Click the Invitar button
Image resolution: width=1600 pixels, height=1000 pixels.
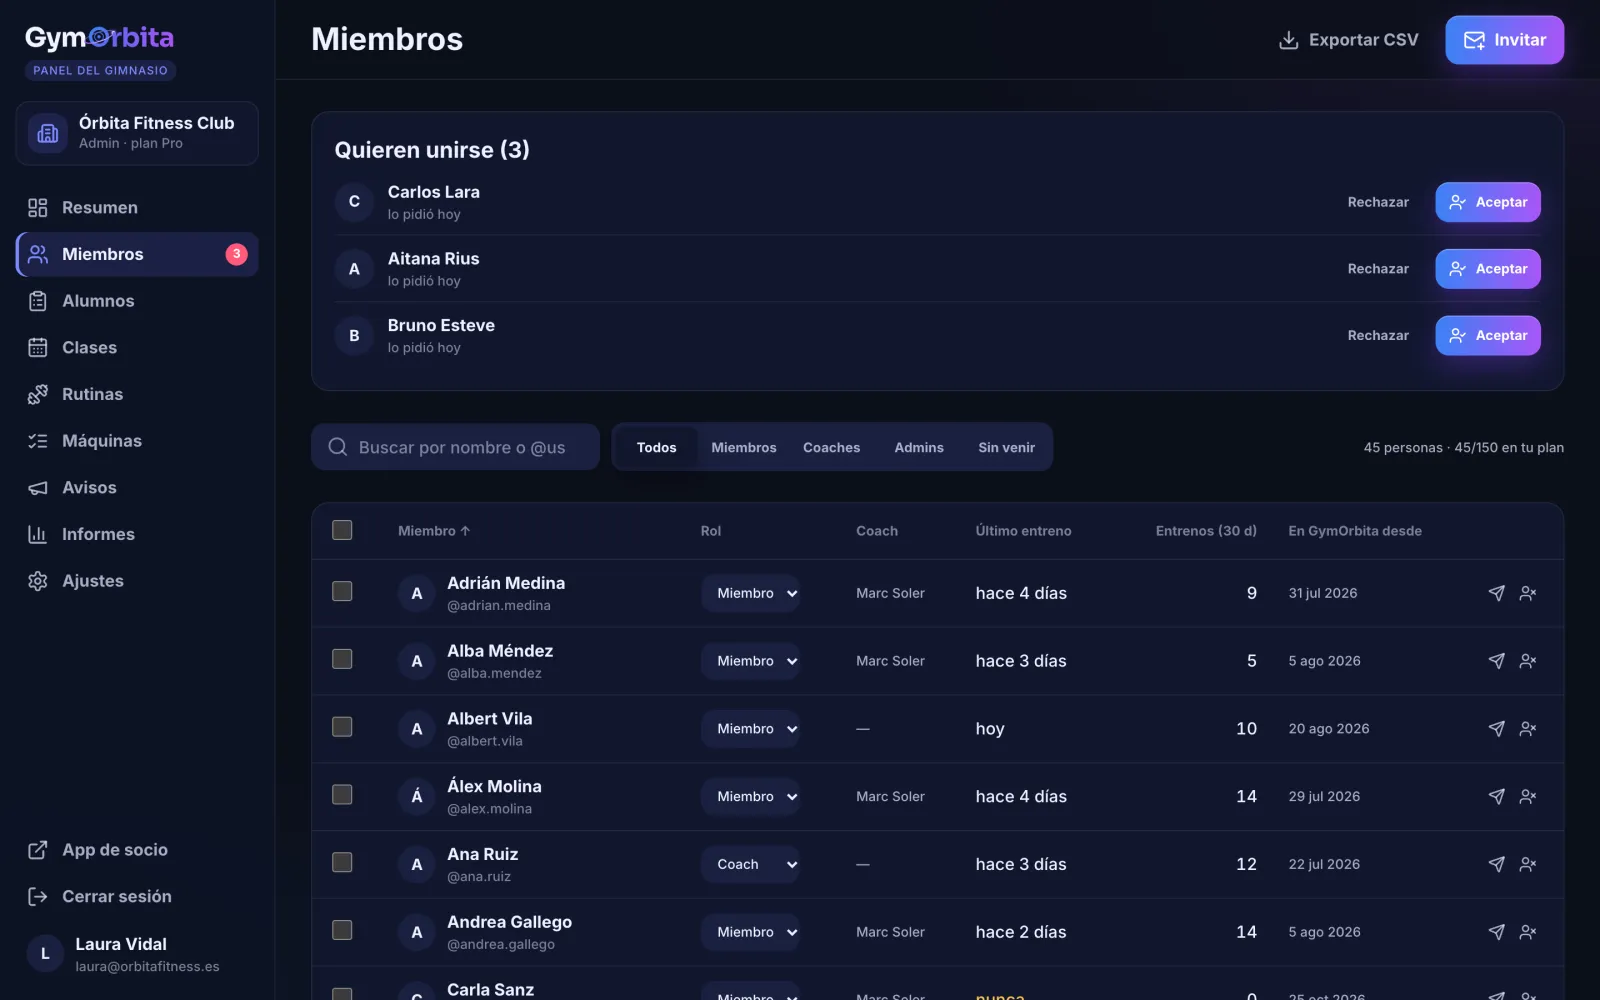1504,40
